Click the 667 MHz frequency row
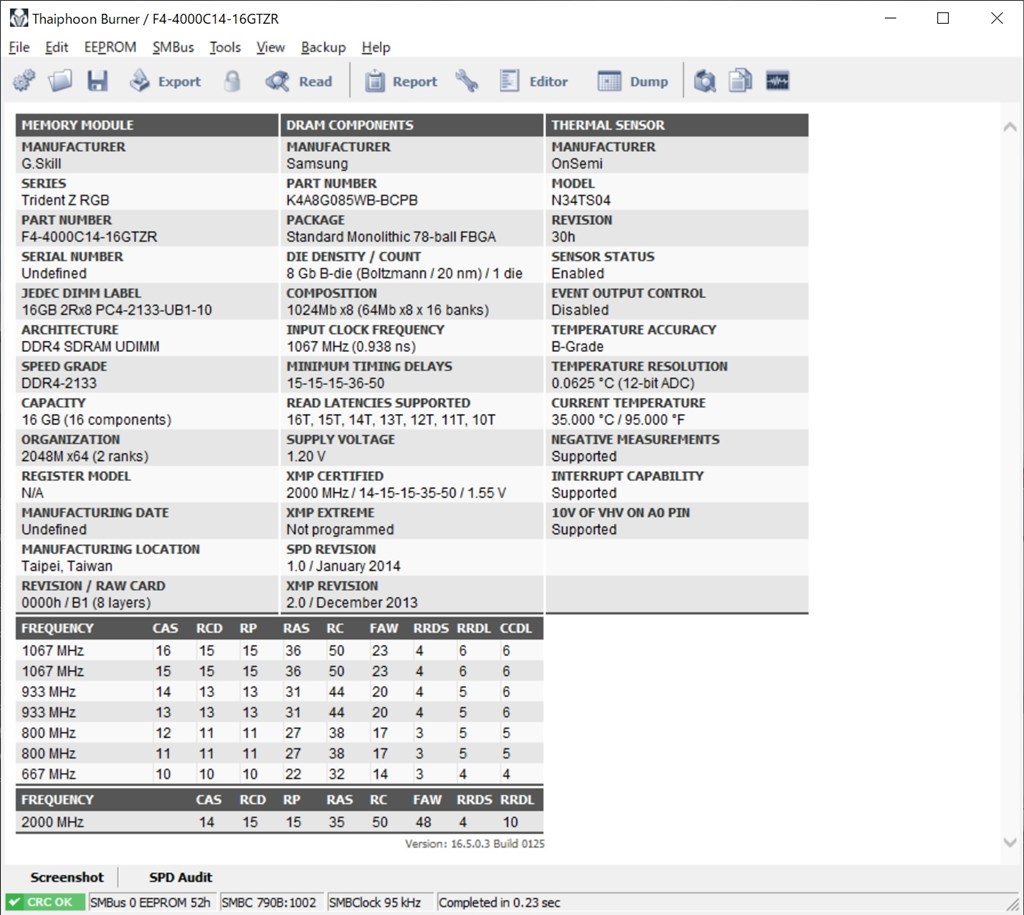This screenshot has width=1024, height=915. [280, 774]
